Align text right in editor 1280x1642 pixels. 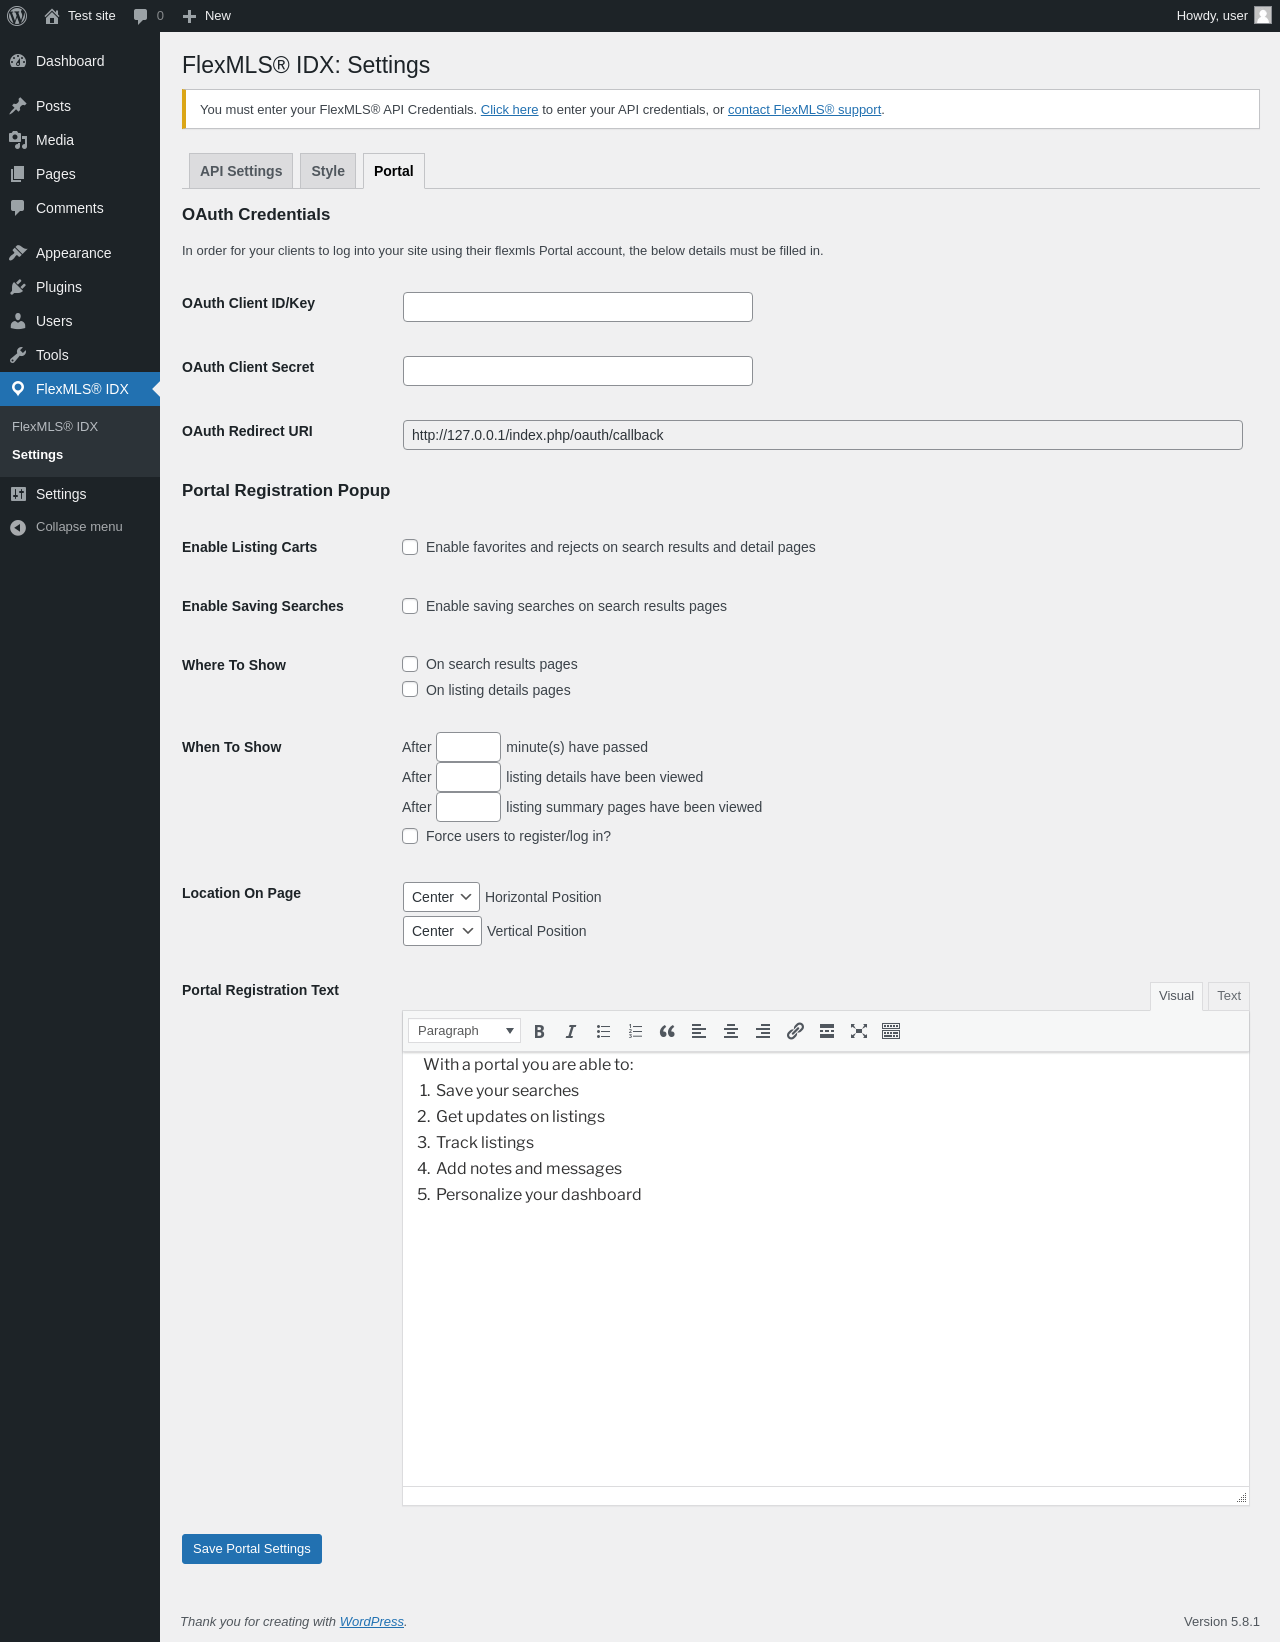[763, 1031]
